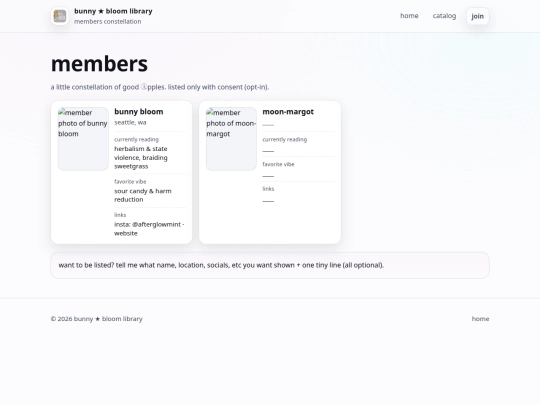The image size is (540, 405).
Task: Click the members page heading
Action: tap(99, 64)
